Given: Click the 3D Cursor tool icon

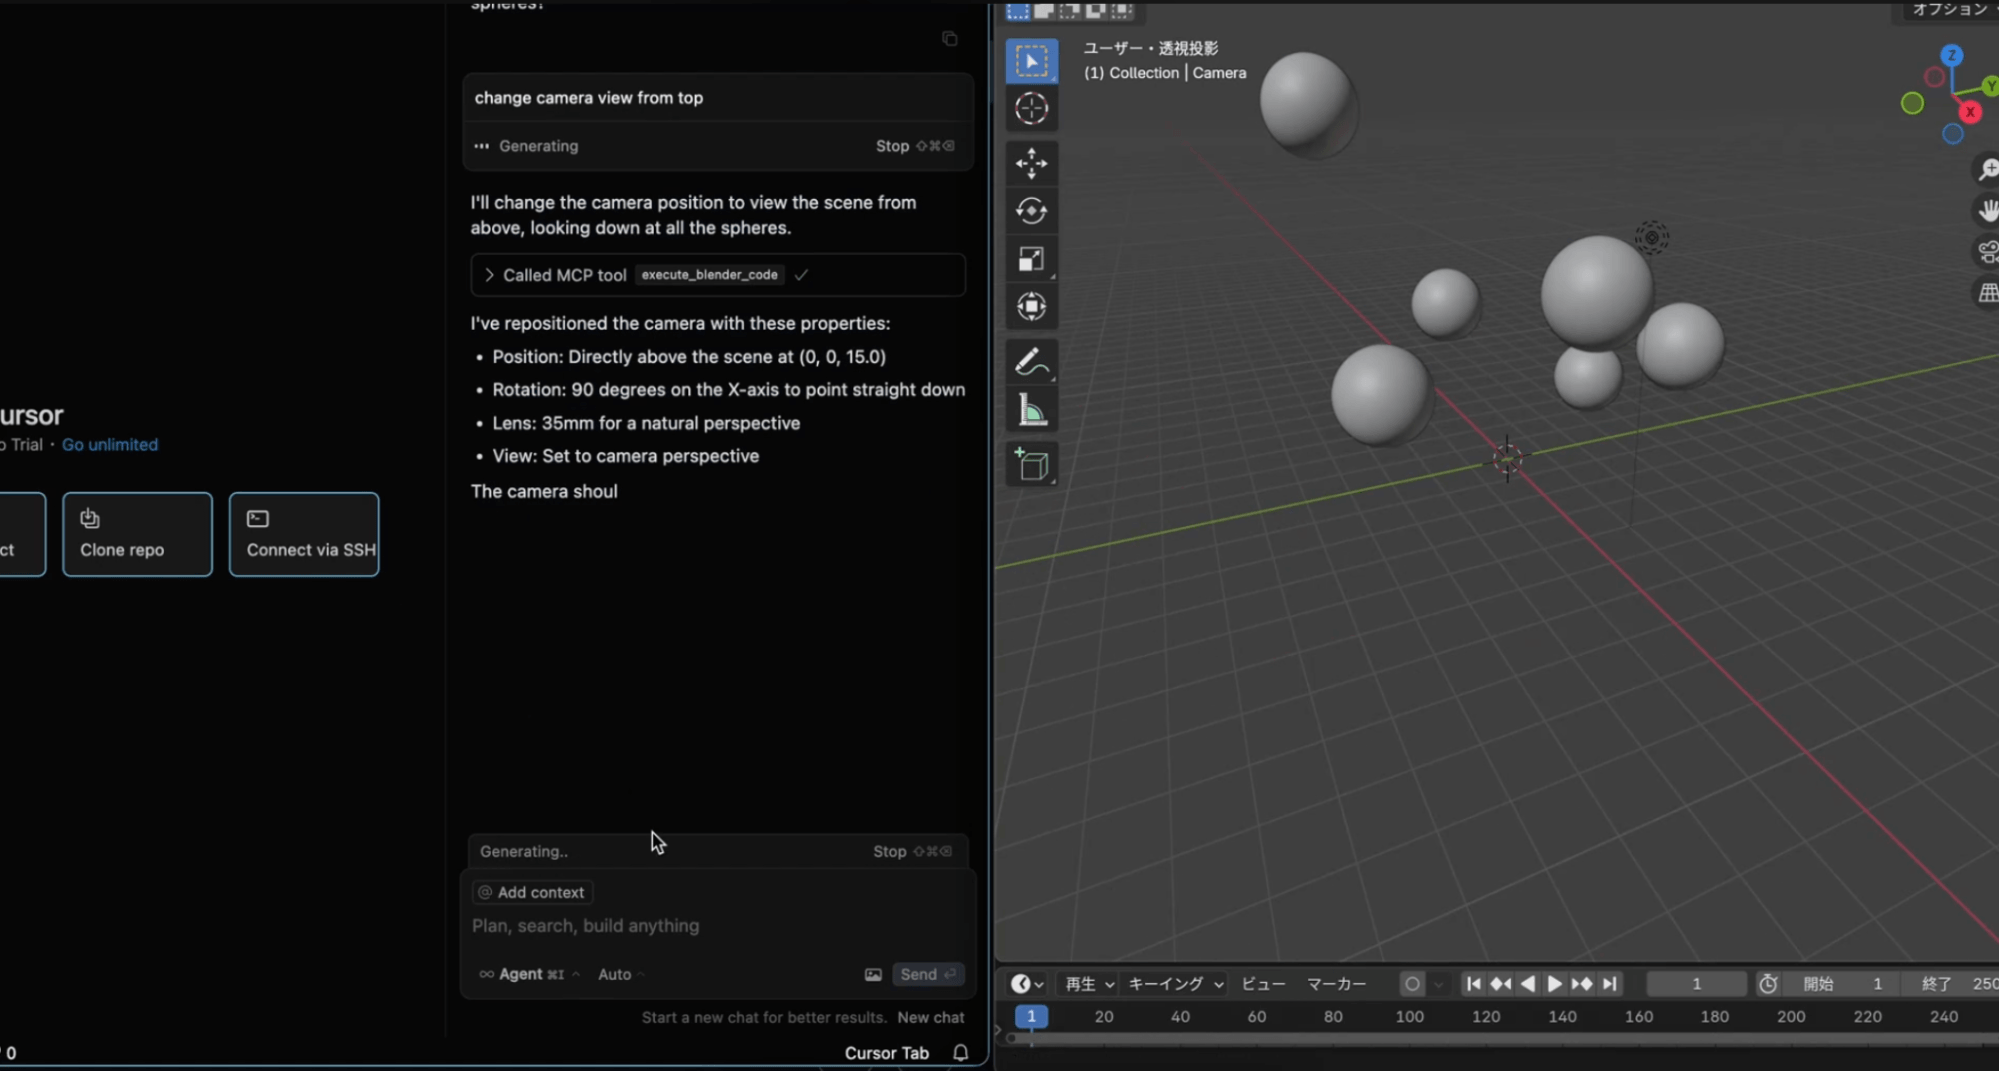Looking at the screenshot, I should point(1030,108).
